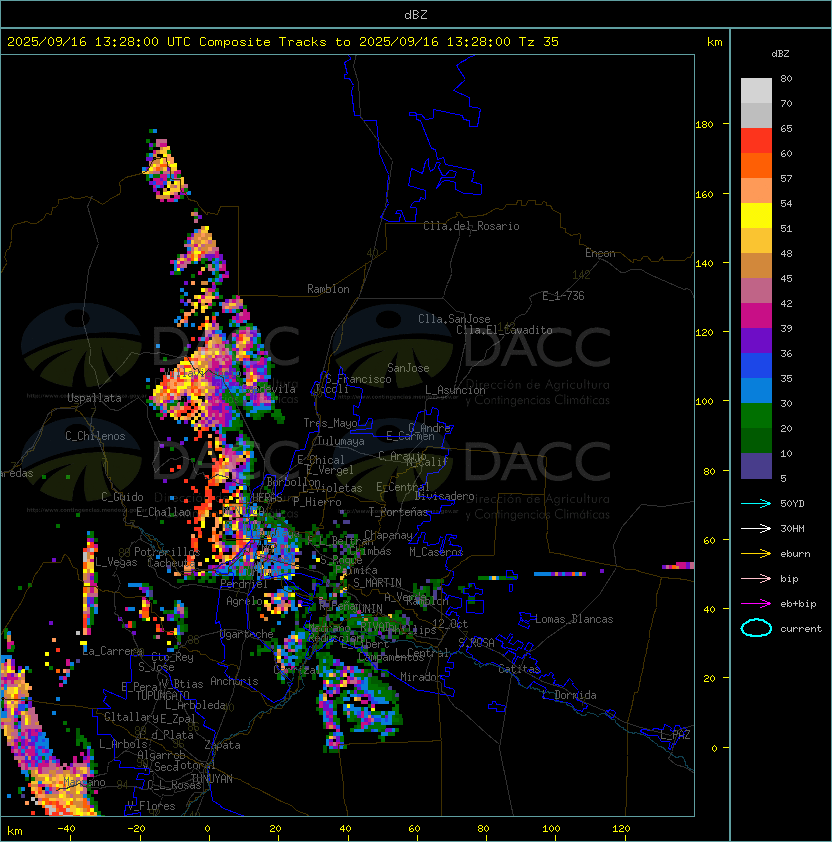
Task: Click the -20 km horizontal axis tick label
Action: pos(136,829)
